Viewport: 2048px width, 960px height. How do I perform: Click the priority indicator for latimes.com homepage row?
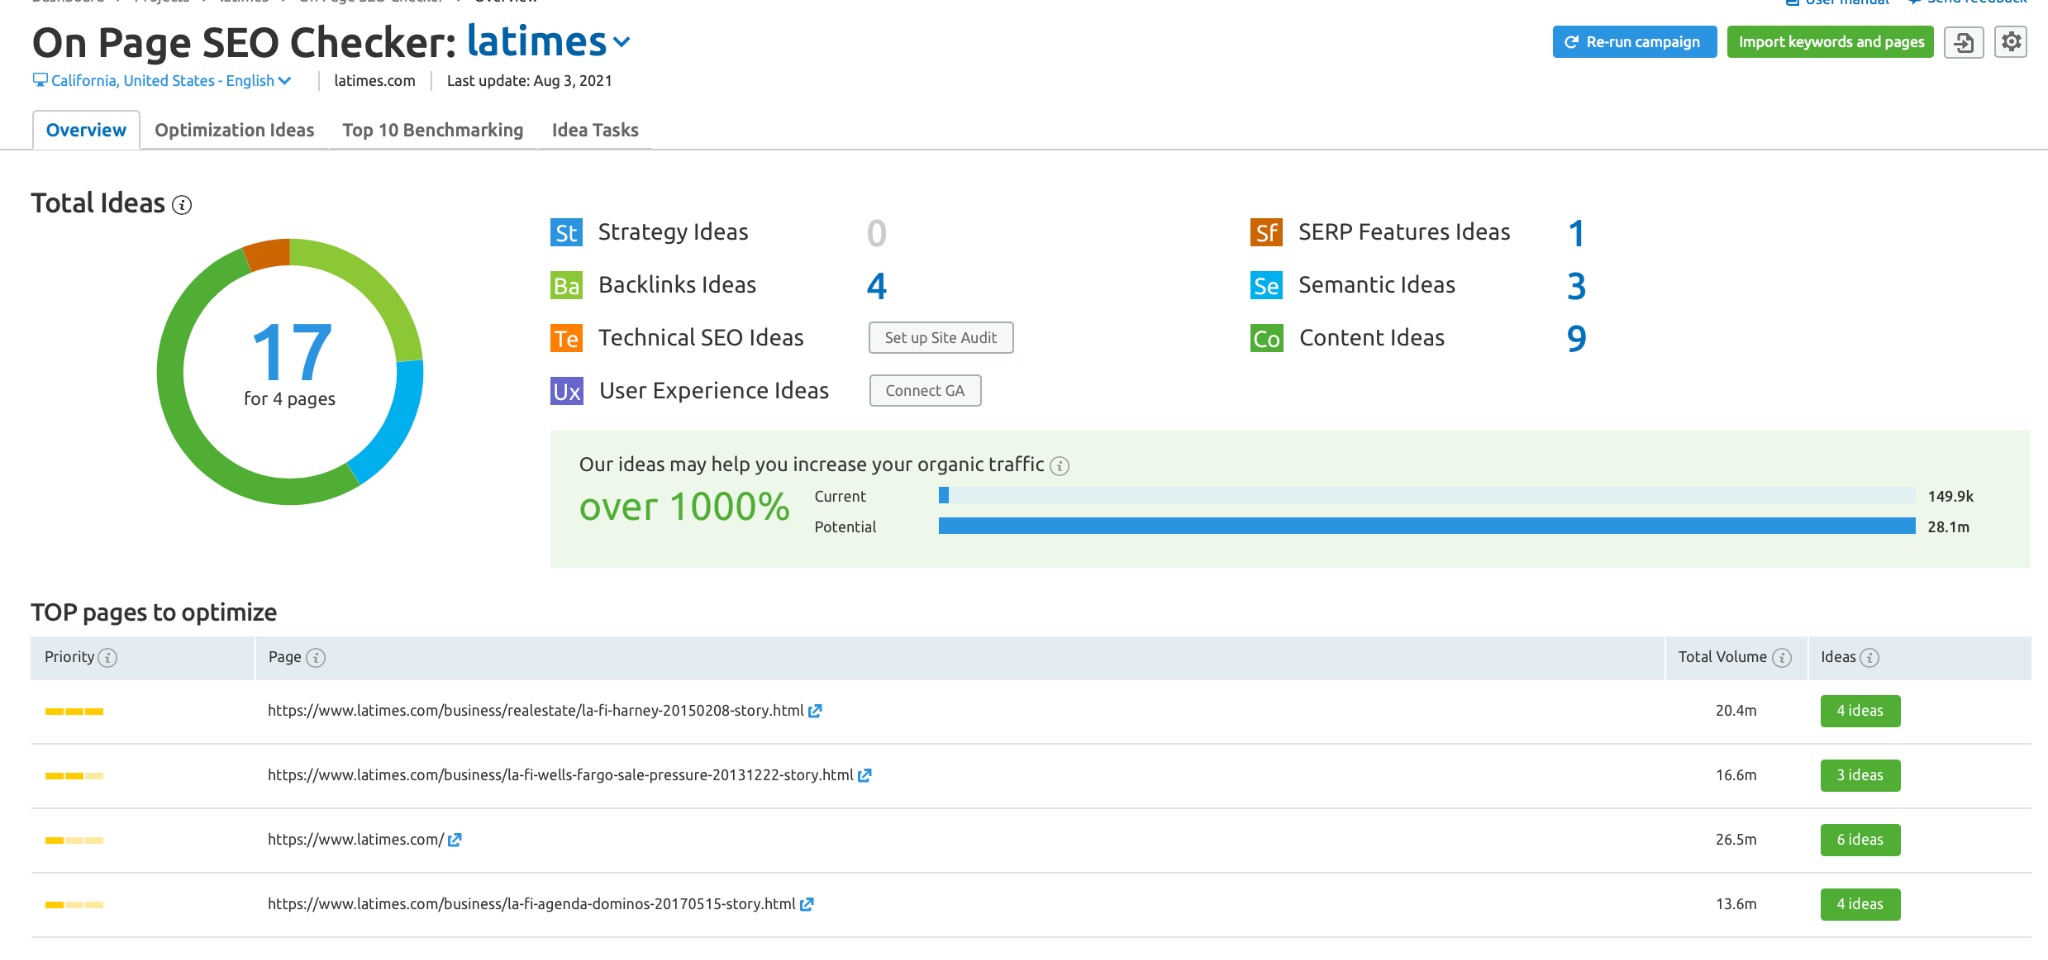click(x=74, y=841)
